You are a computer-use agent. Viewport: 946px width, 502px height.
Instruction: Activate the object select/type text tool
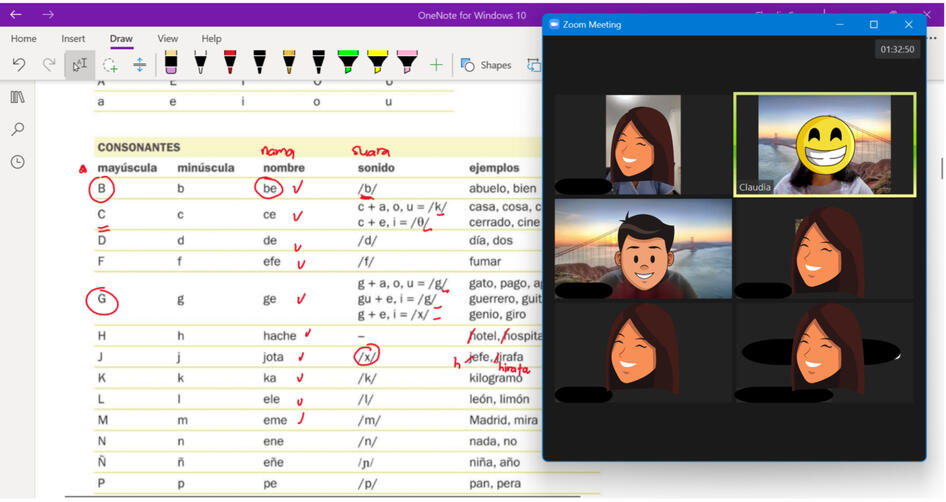(78, 65)
